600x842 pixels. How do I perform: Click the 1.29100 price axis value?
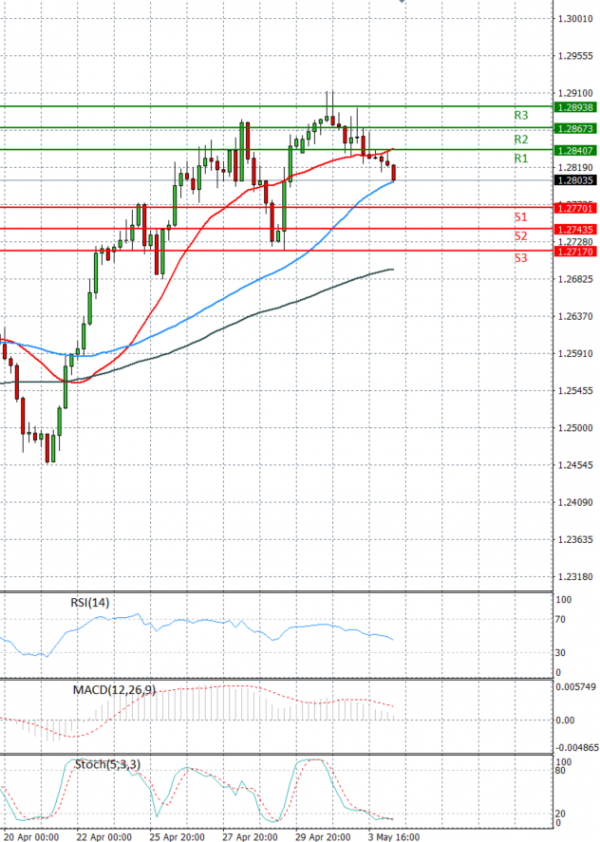[575, 93]
